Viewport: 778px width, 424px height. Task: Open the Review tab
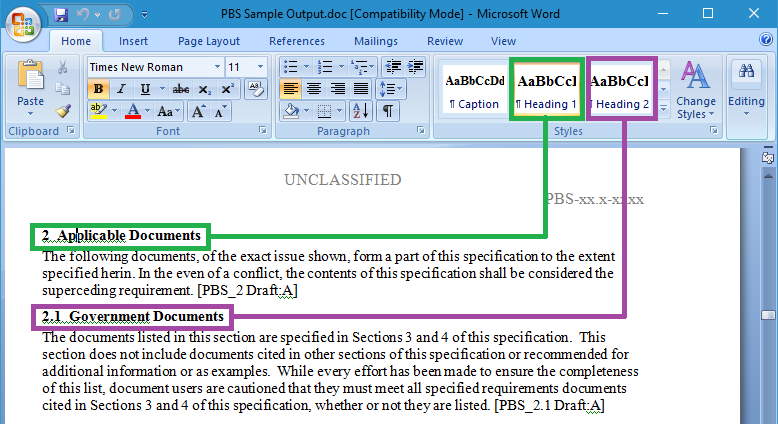pyautogui.click(x=445, y=41)
